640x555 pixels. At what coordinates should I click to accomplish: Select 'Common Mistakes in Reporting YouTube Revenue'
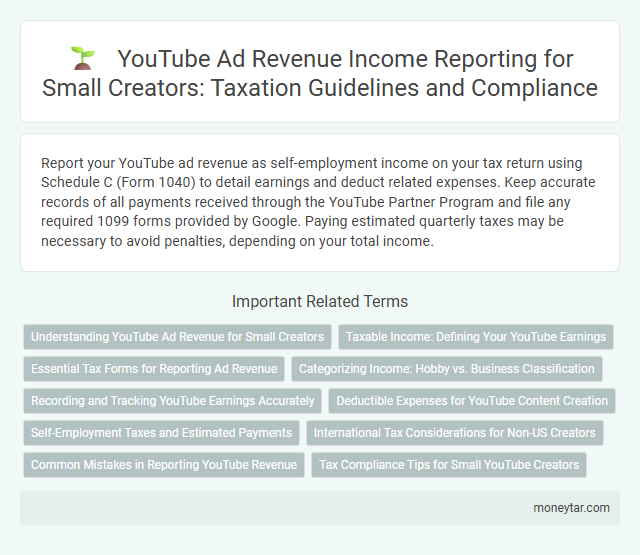[x=164, y=465]
